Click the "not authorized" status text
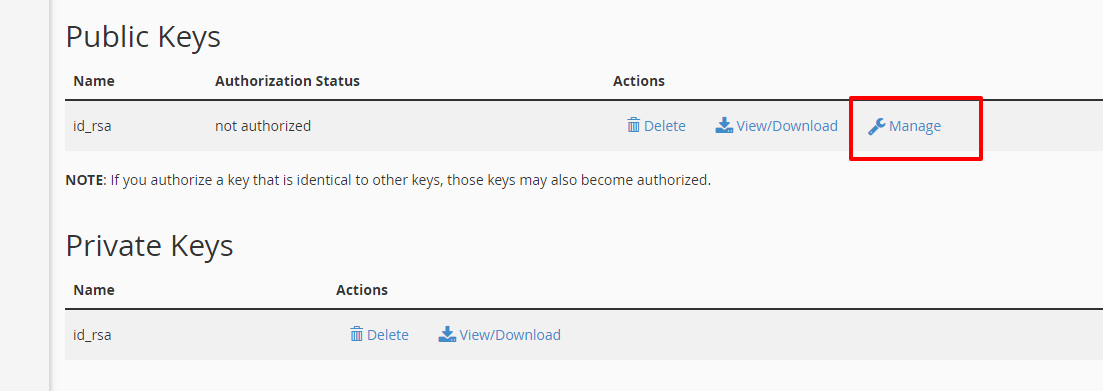This screenshot has width=1103, height=391. 263,126
